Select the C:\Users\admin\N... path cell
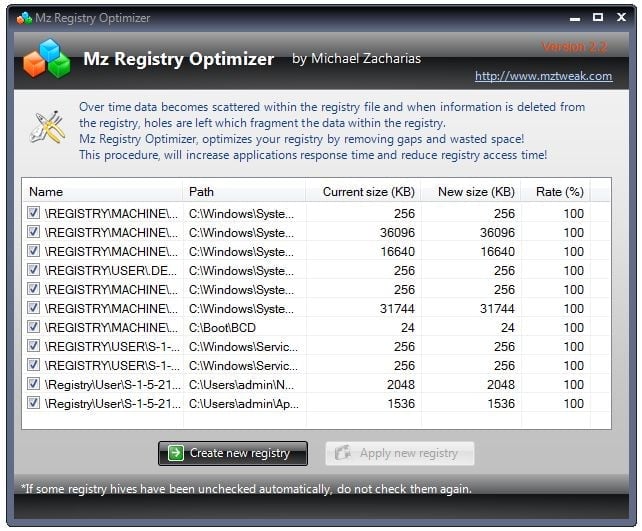Viewport: 642px width, 531px height. pos(241,385)
